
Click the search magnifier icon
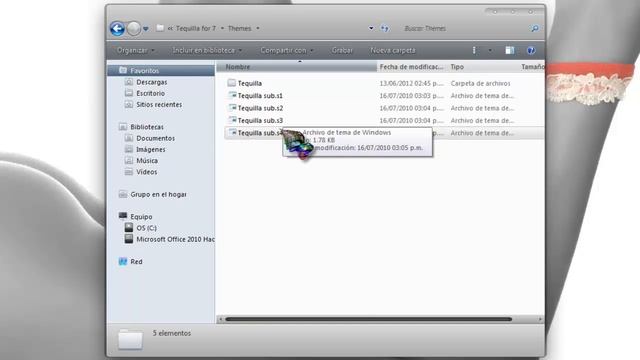click(534, 29)
